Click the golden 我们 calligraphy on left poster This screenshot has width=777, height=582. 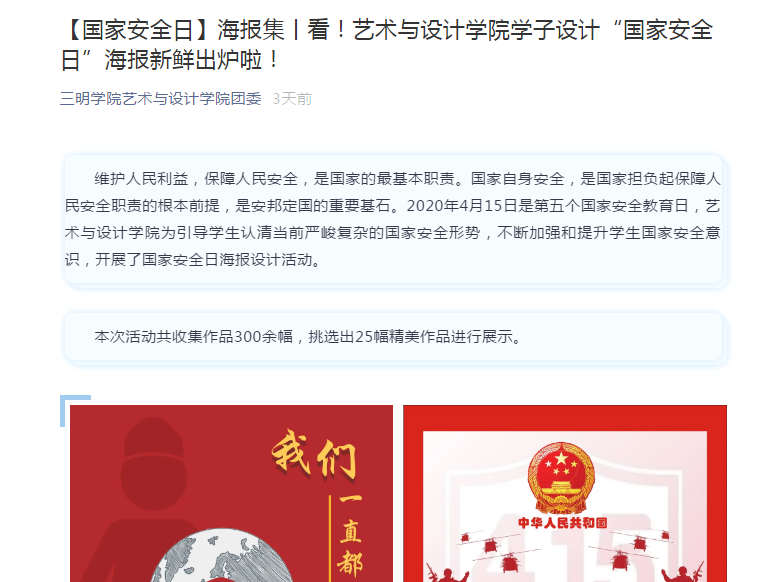315,455
